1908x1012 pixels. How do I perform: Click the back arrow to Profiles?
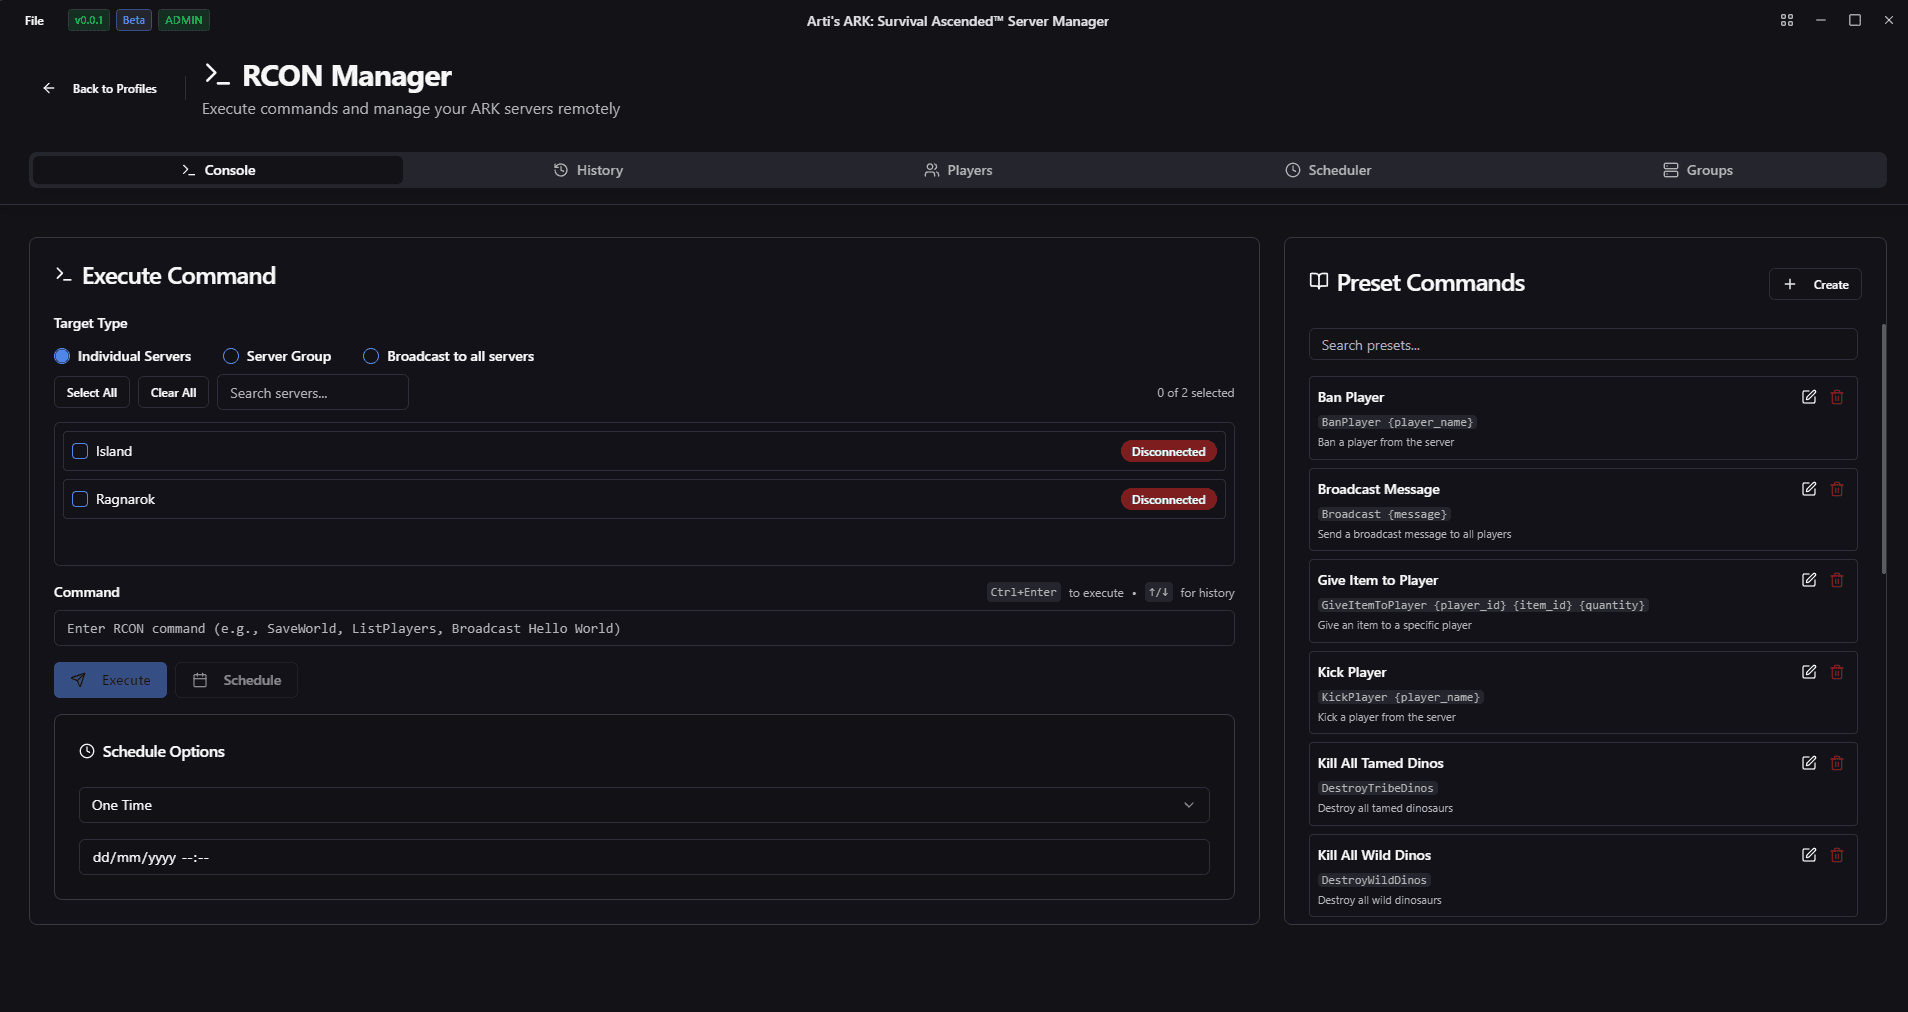49,88
